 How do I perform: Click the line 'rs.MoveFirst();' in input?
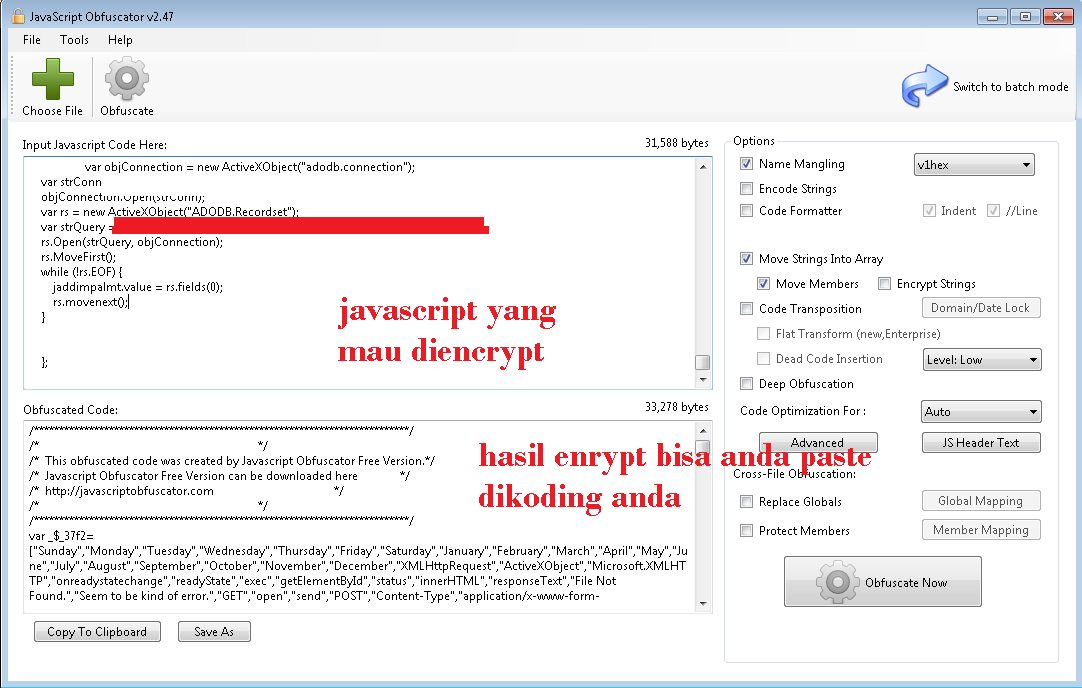click(x=78, y=257)
